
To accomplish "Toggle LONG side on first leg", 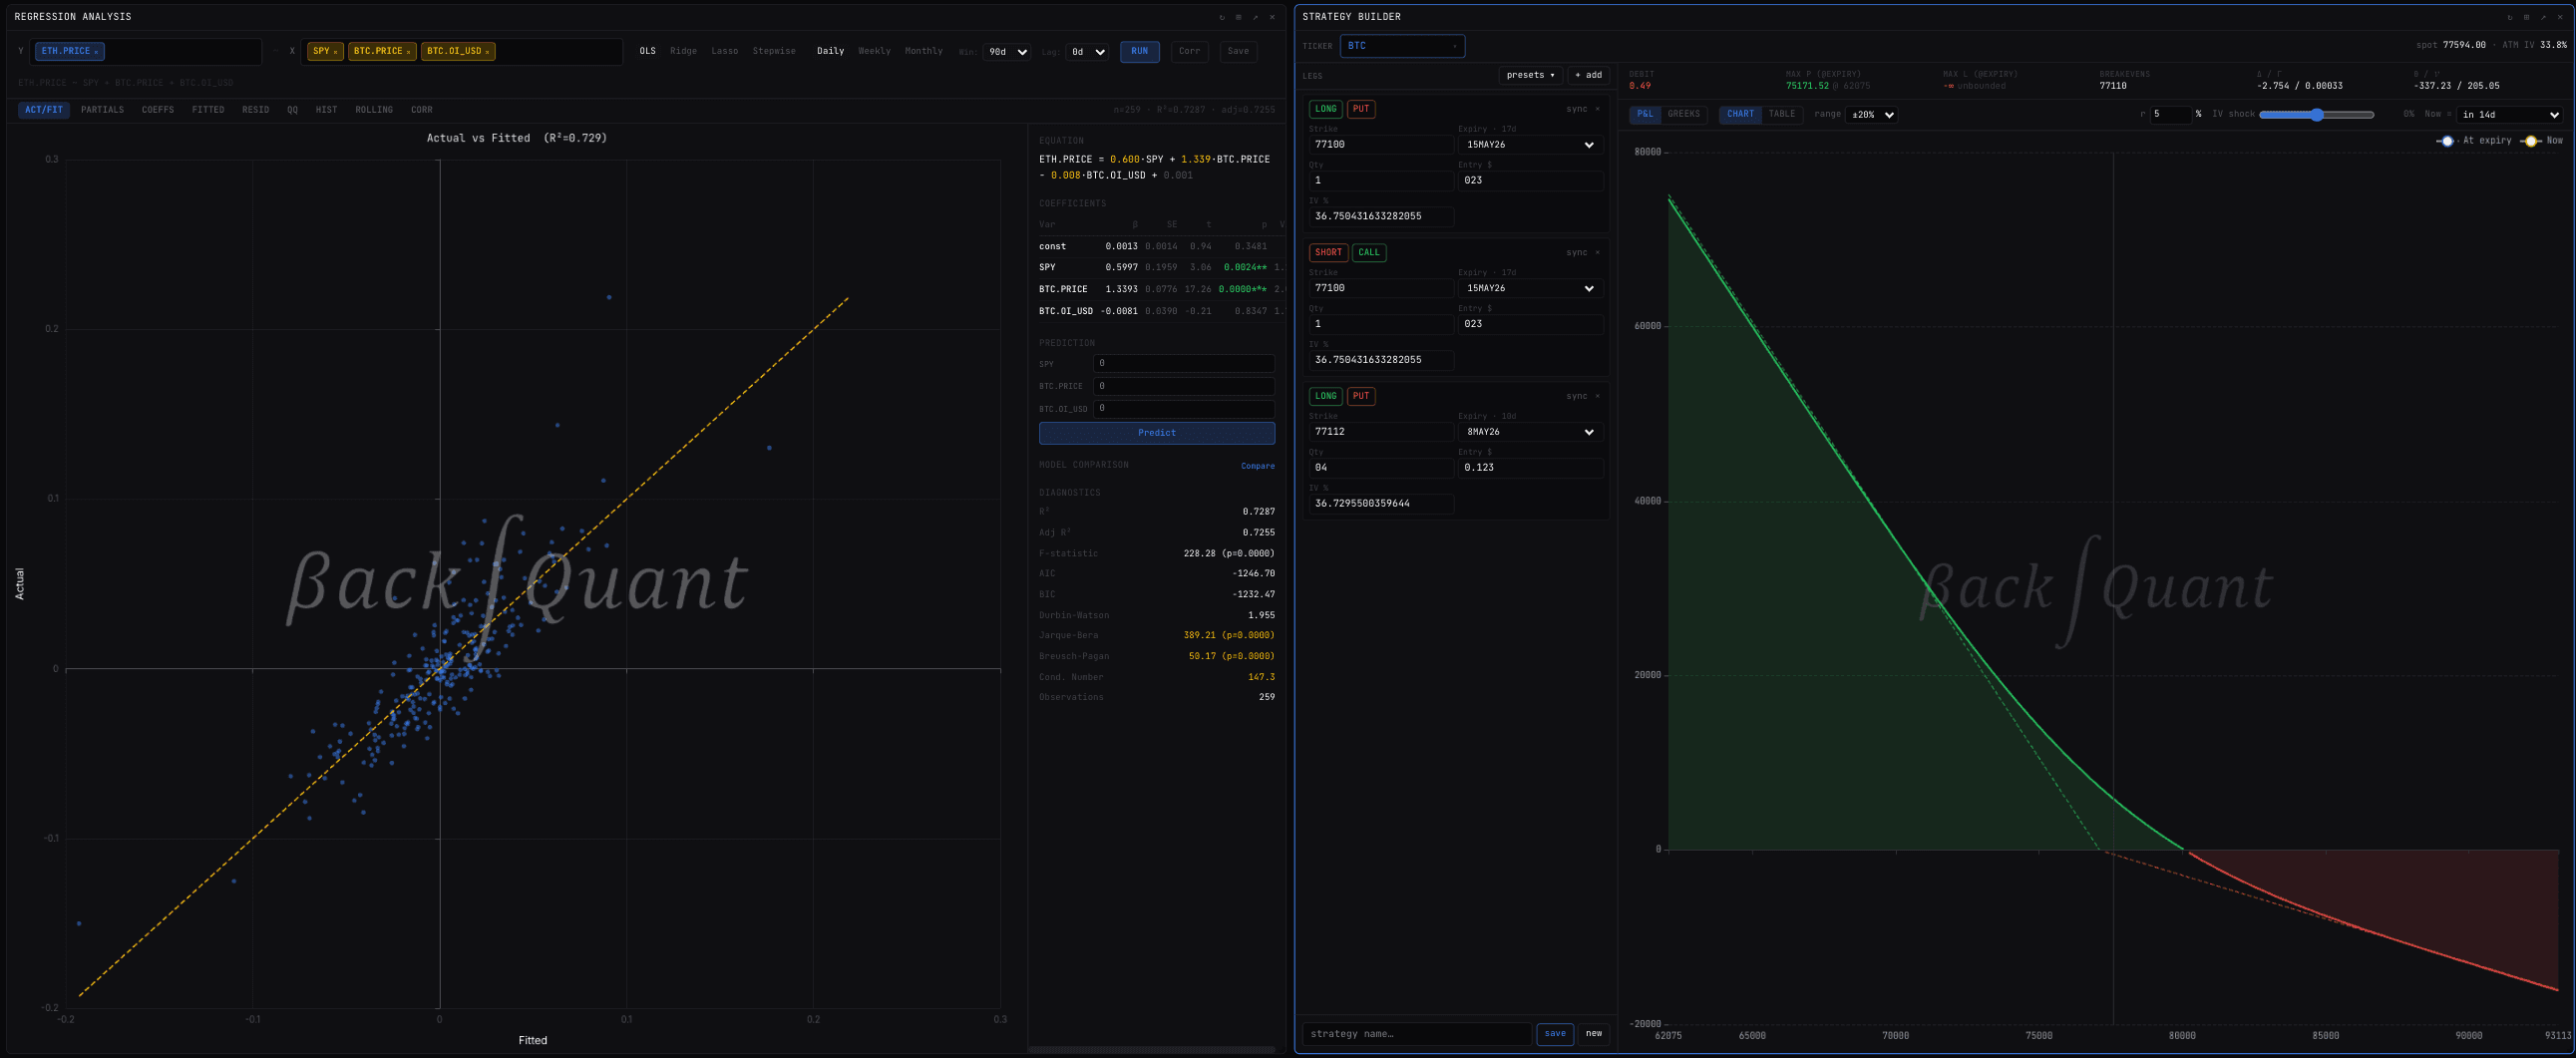I will [1325, 109].
